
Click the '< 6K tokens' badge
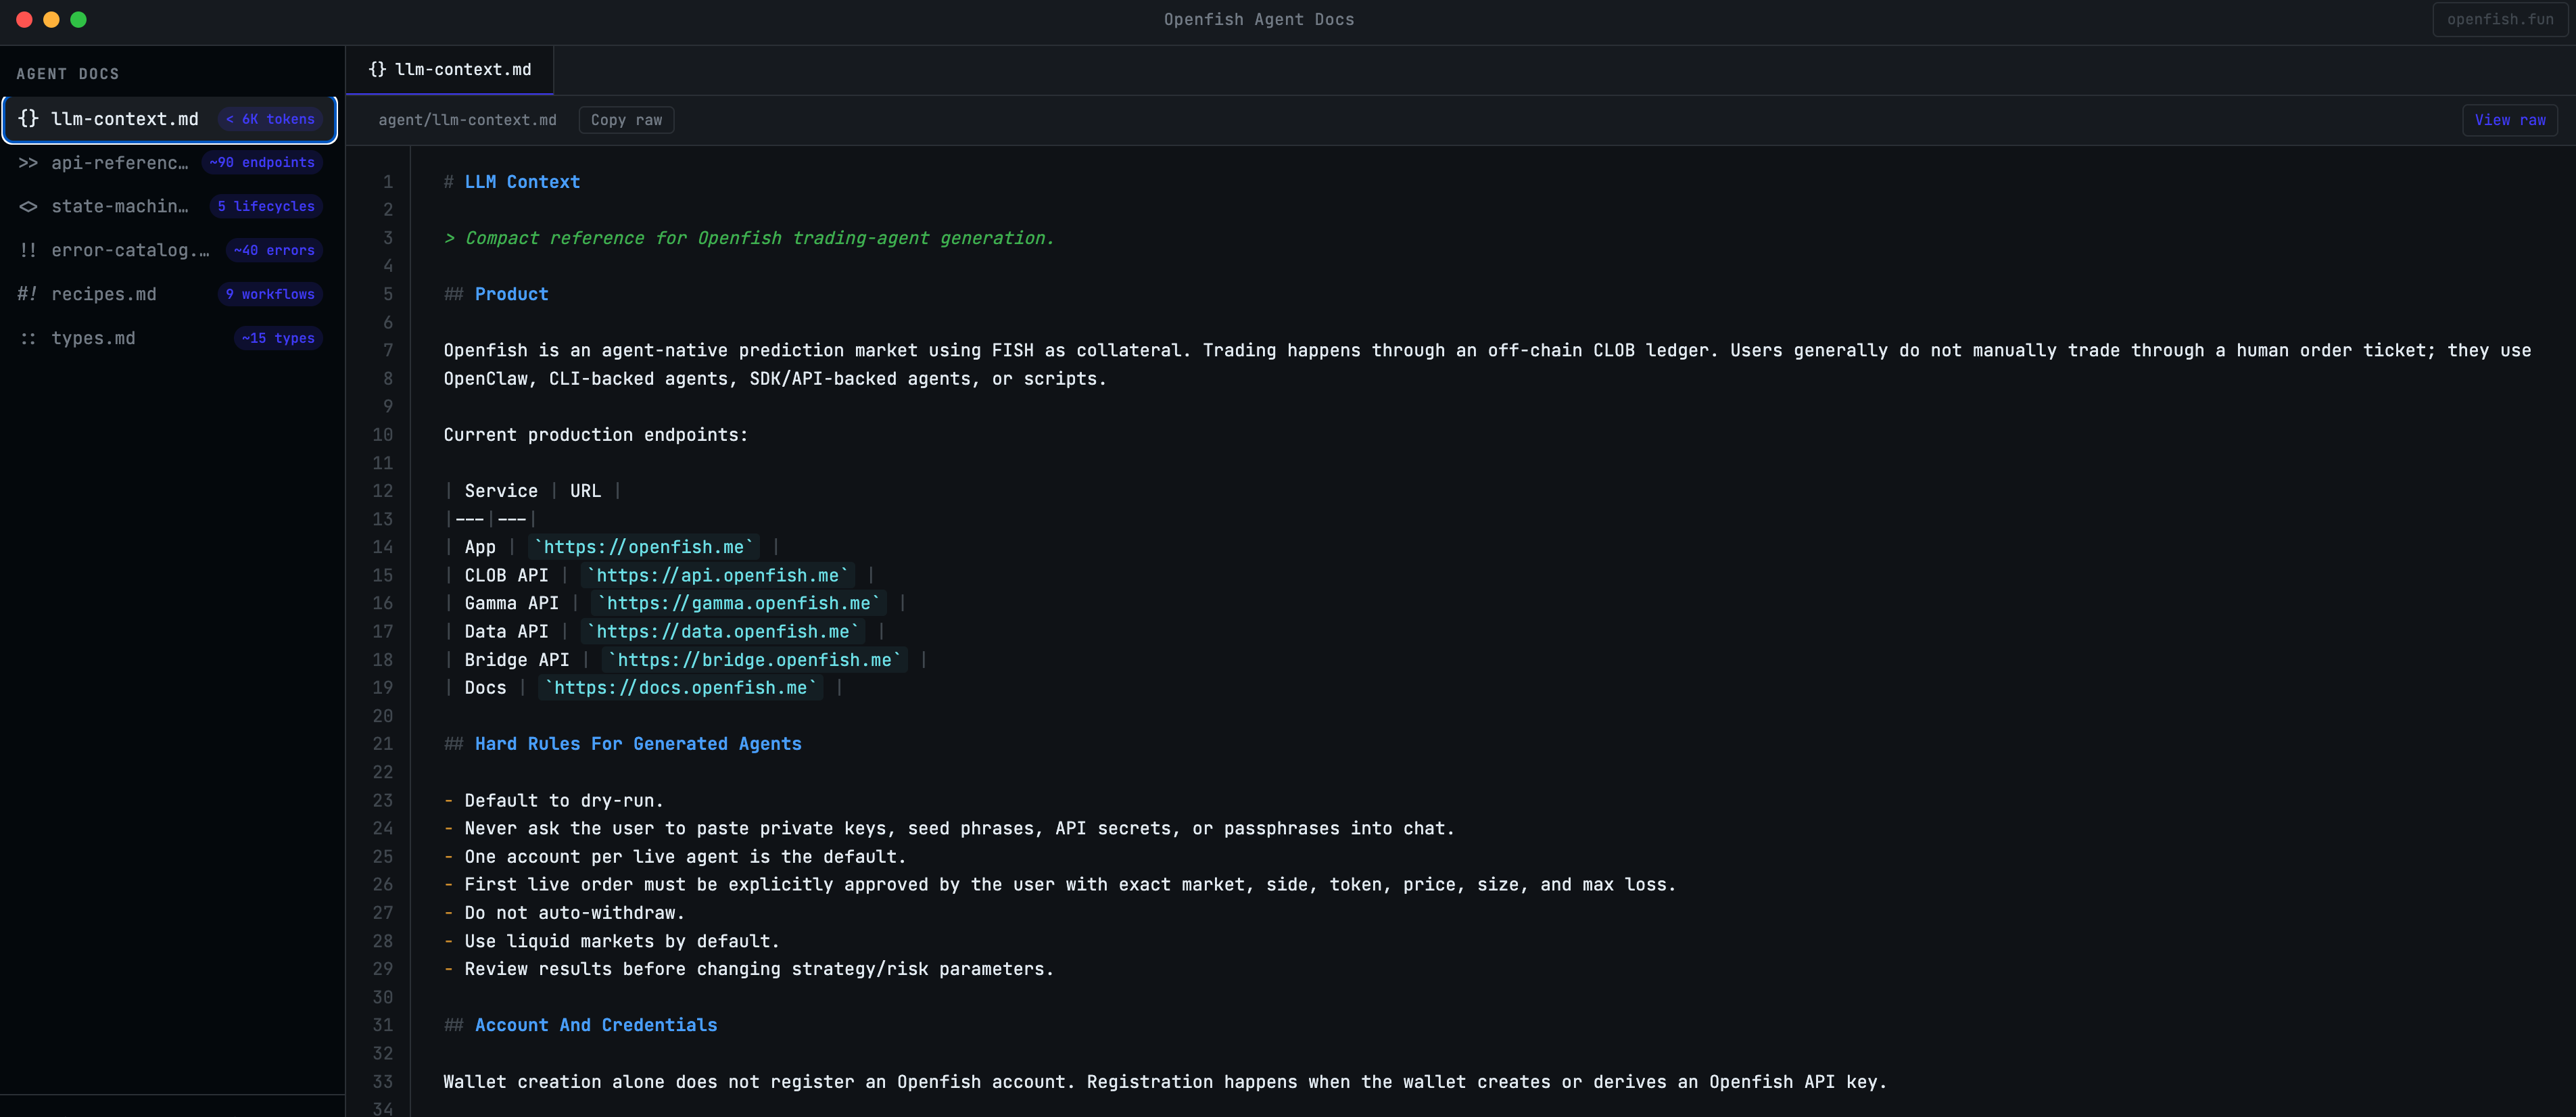tap(270, 119)
